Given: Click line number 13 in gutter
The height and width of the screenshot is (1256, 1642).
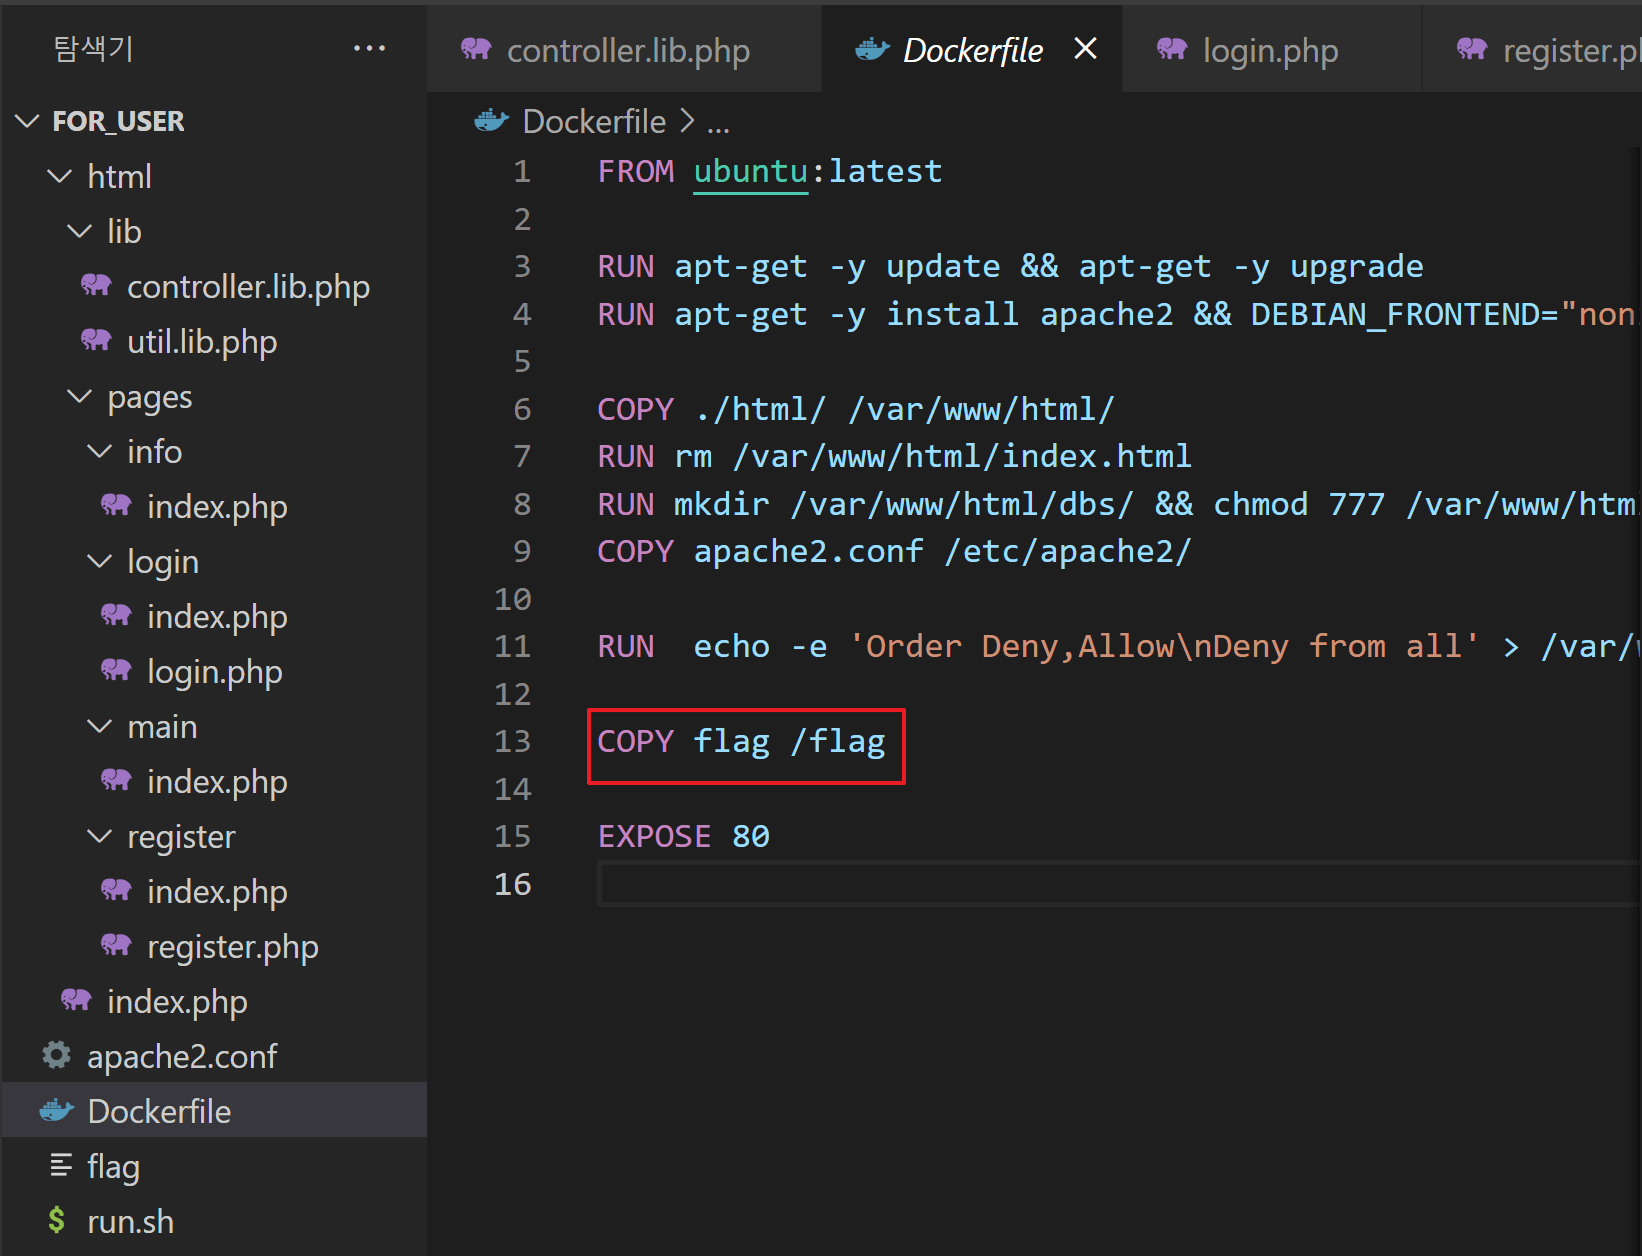Looking at the screenshot, I should pos(513,741).
